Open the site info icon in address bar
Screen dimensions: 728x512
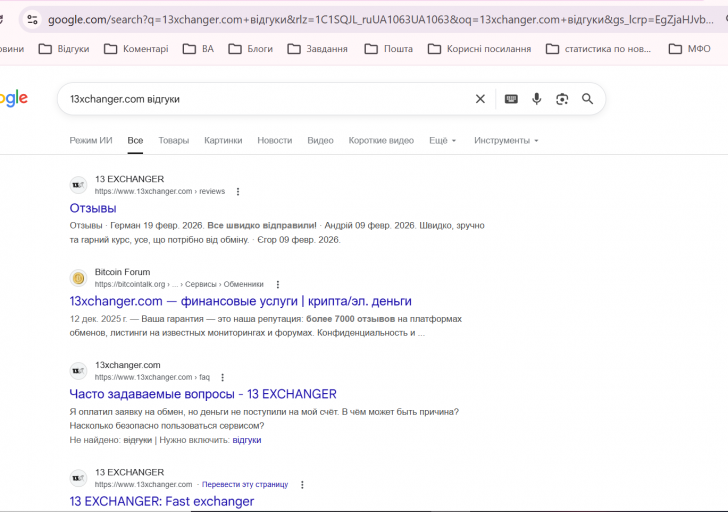[x=32, y=19]
